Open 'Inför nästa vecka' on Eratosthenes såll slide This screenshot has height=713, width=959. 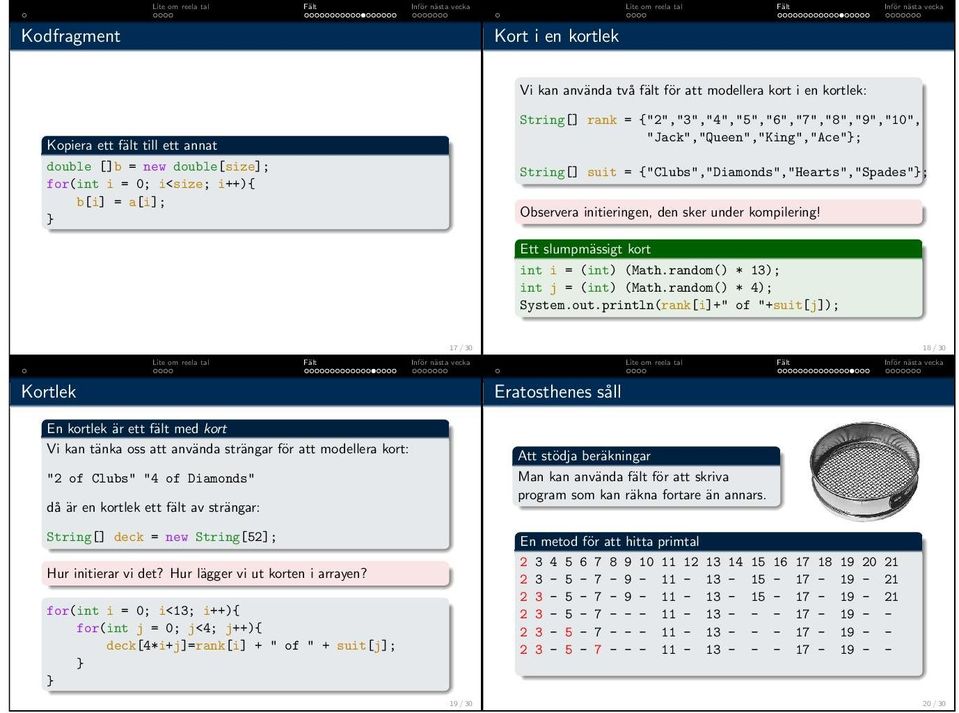point(914,362)
